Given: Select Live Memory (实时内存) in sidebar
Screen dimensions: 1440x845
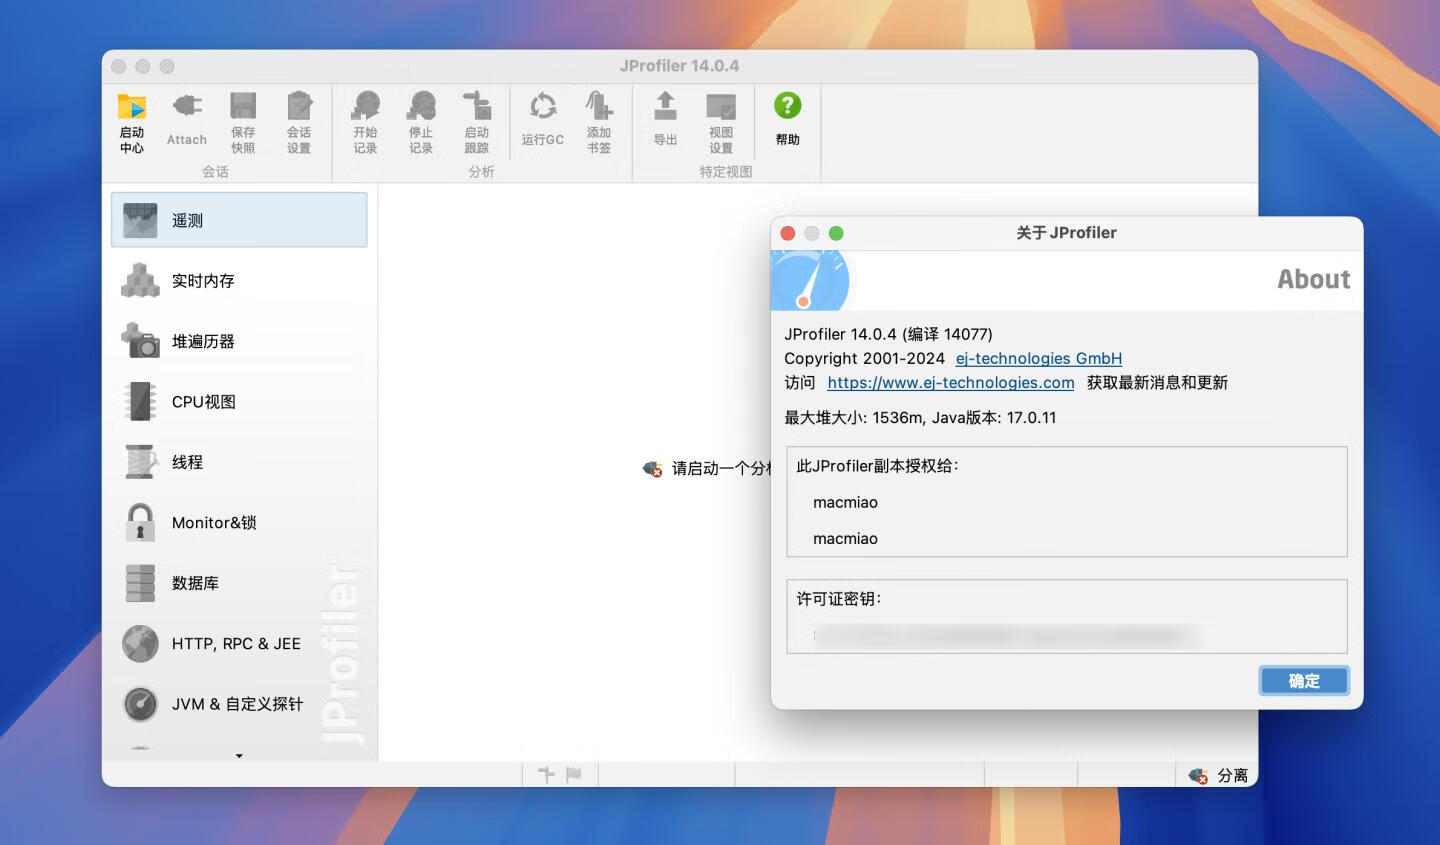Looking at the screenshot, I should pyautogui.click(x=239, y=281).
